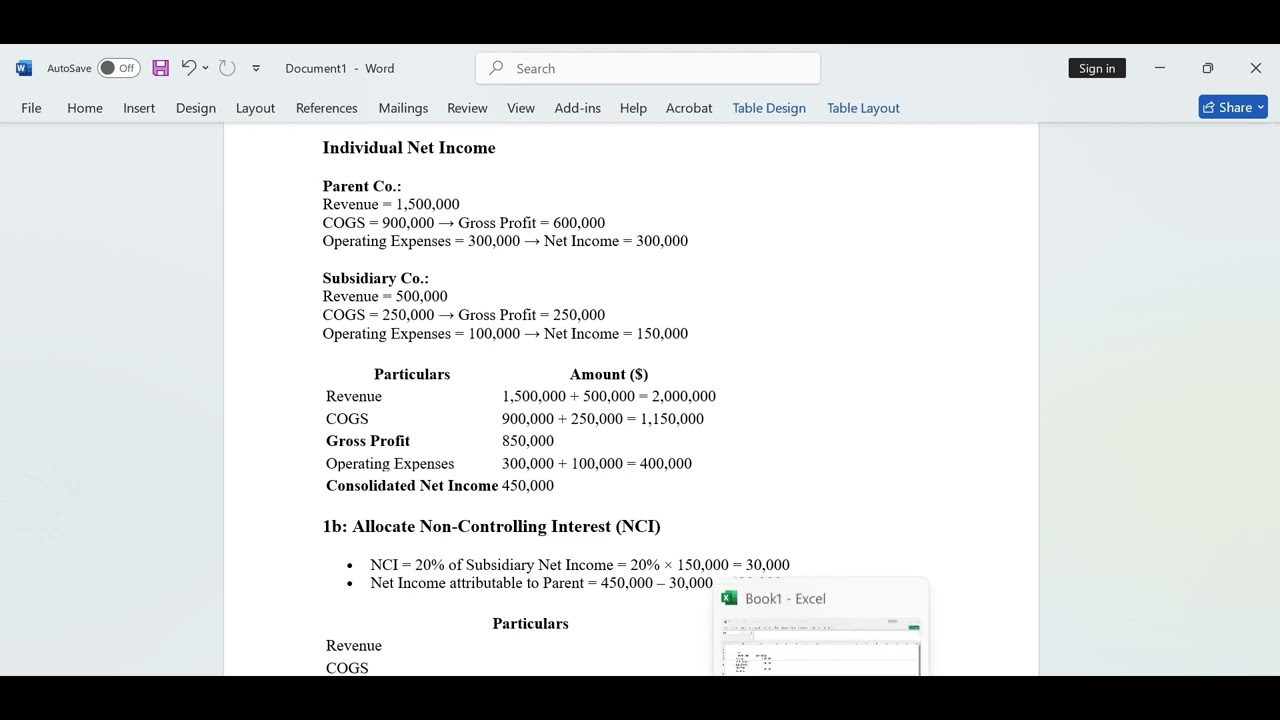Click the 'Individual Net Income' heading
Image resolution: width=1280 pixels, height=720 pixels.
tap(409, 148)
